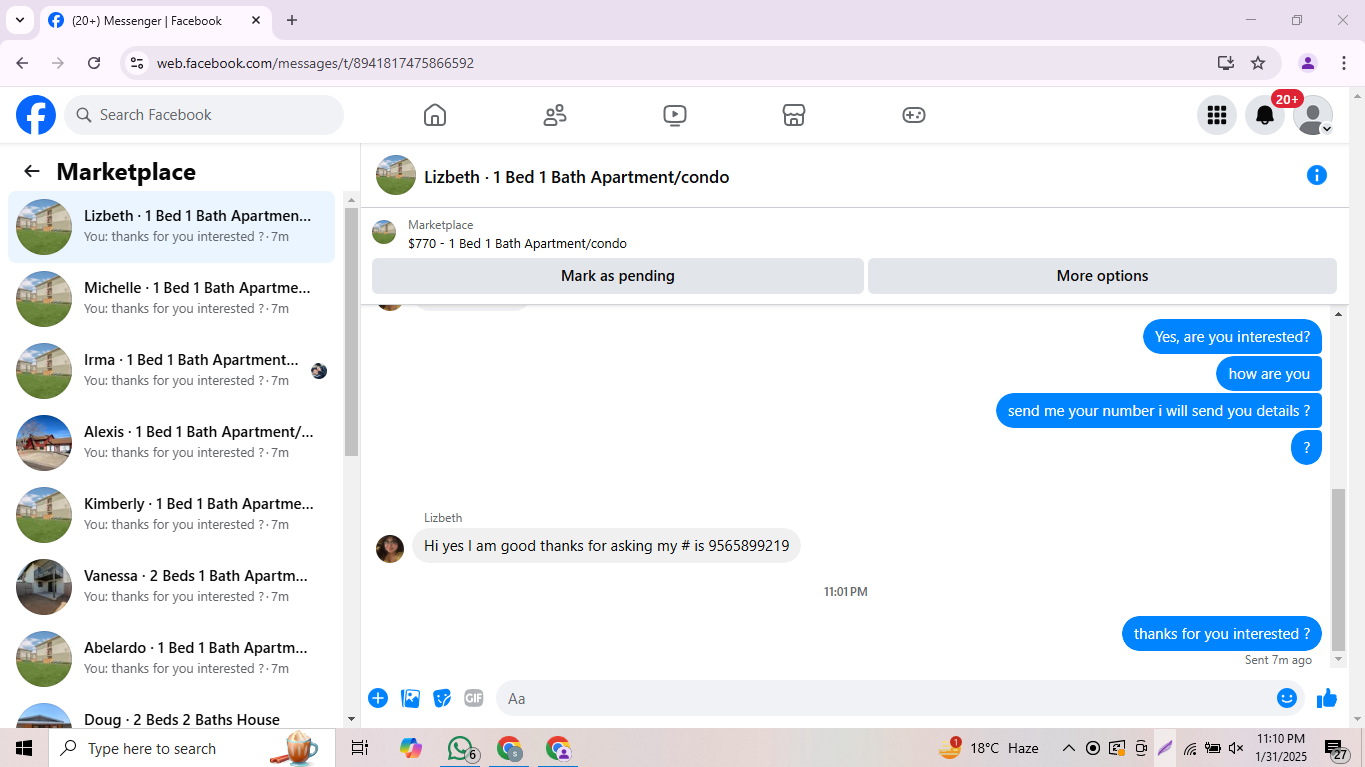Click the browser address bar URL

(315, 63)
